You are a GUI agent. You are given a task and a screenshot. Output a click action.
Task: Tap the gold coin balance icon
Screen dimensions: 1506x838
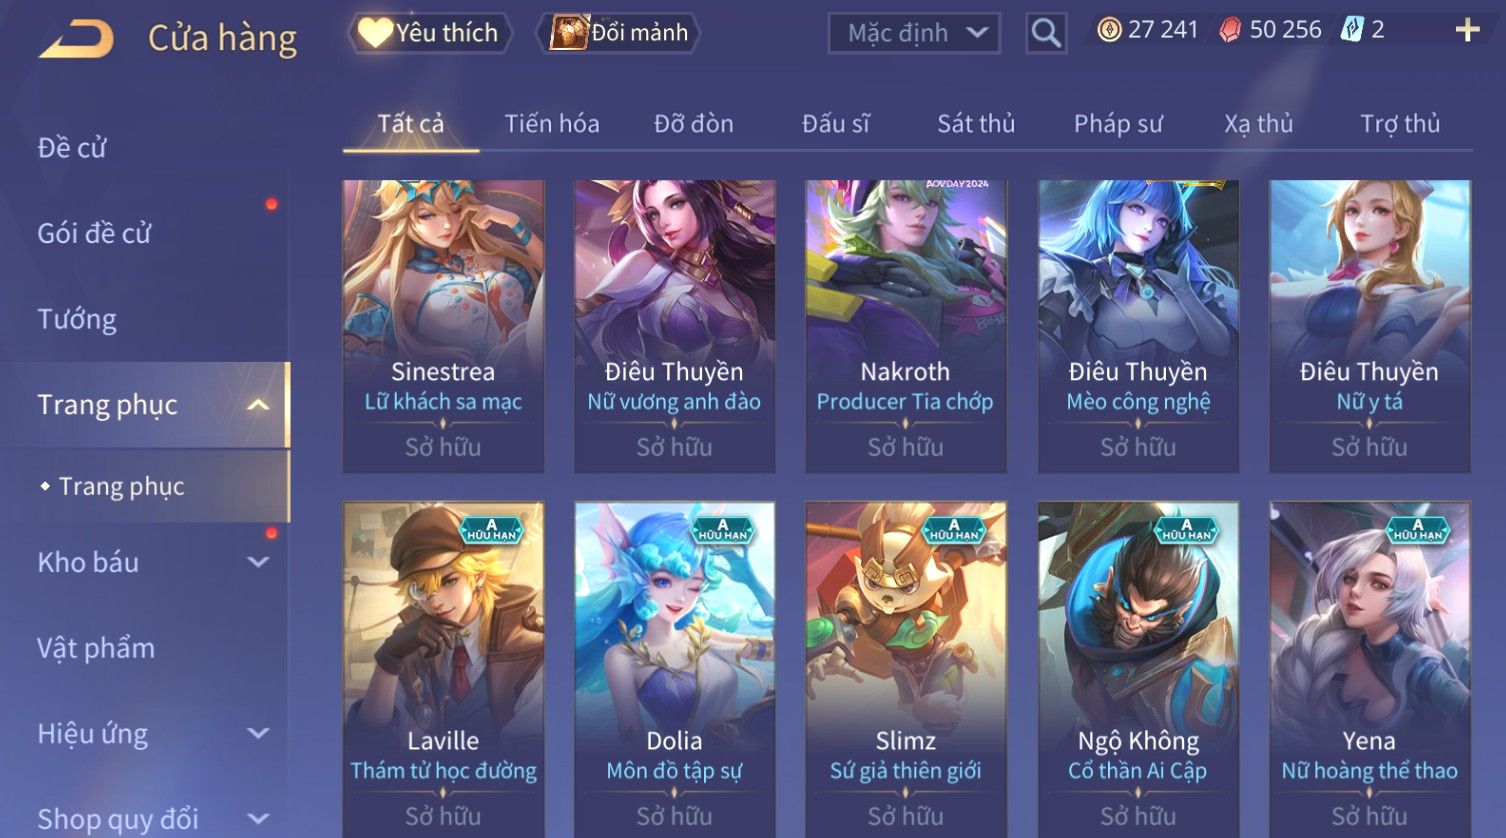(x=1109, y=30)
